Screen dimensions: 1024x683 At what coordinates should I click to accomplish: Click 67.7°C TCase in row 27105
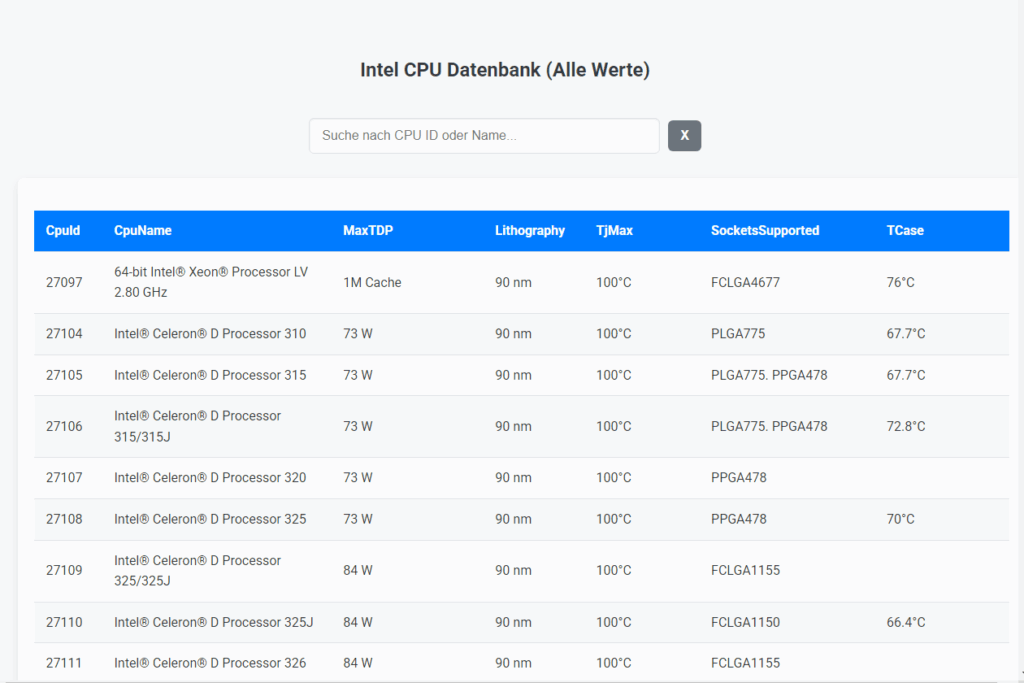coord(906,375)
